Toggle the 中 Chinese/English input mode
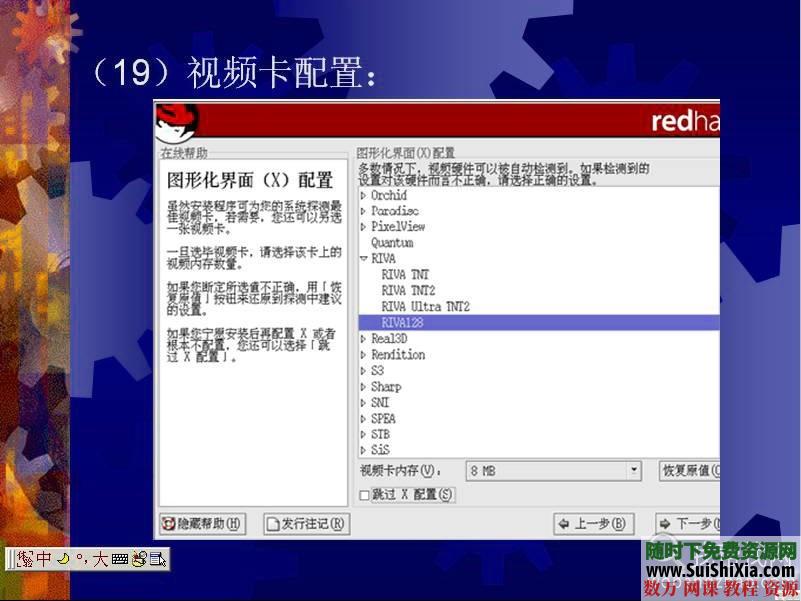The image size is (801, 601). [43, 560]
